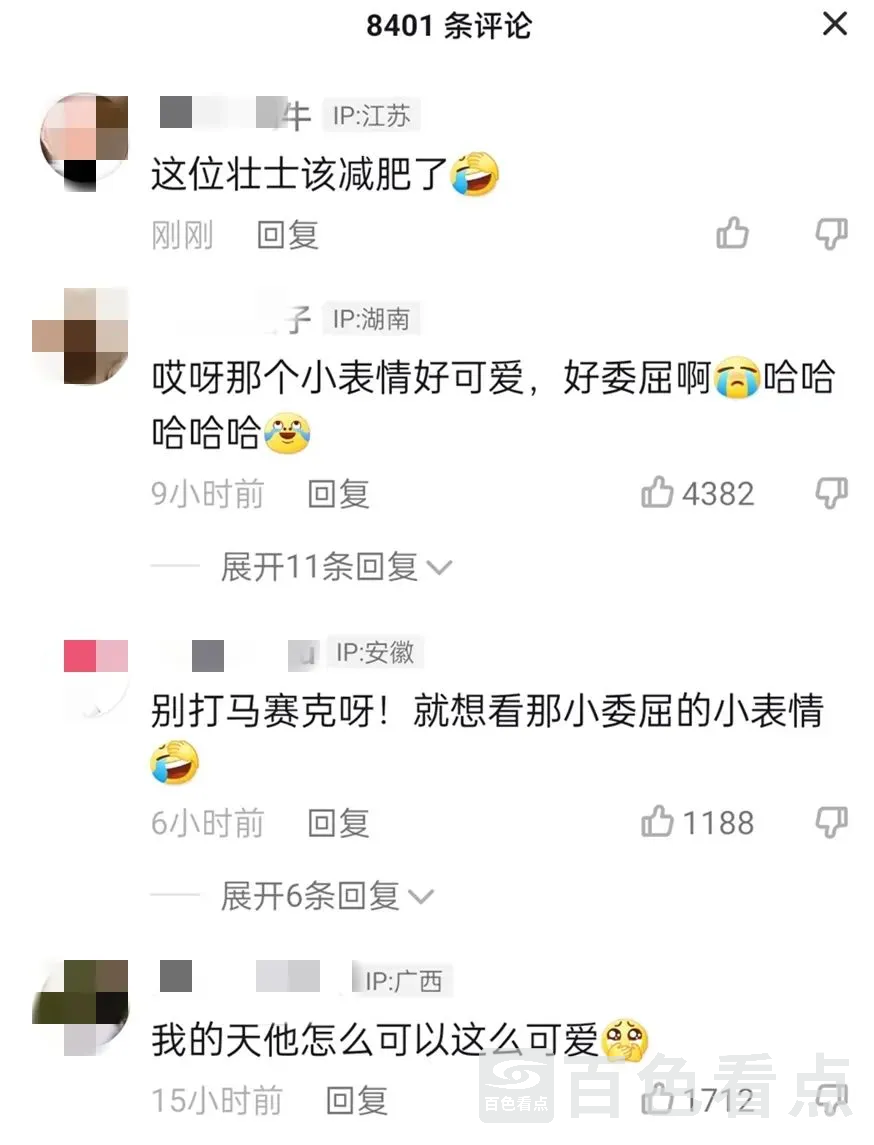Reply to the Guangxi user's comment
Viewport: 874px width, 1145px height.
[356, 1100]
